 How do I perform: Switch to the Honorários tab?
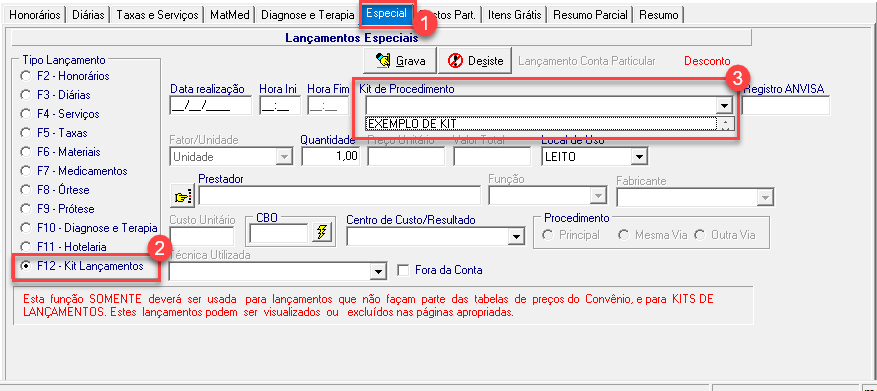[x=35, y=15]
